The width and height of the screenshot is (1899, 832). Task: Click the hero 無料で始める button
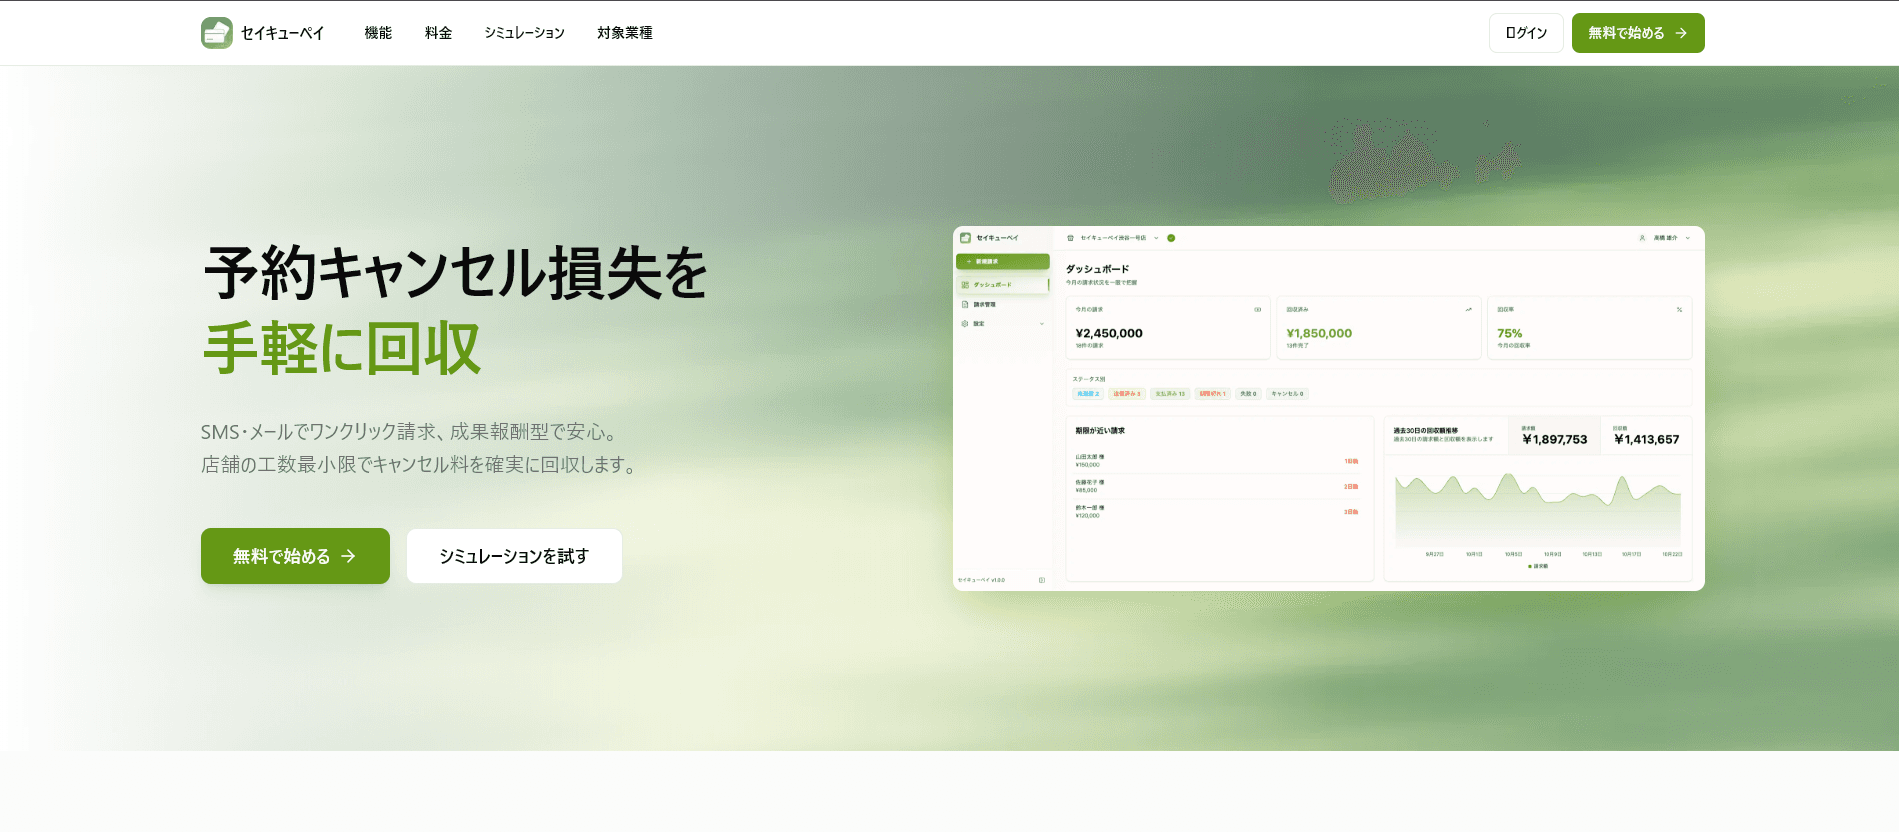[295, 556]
